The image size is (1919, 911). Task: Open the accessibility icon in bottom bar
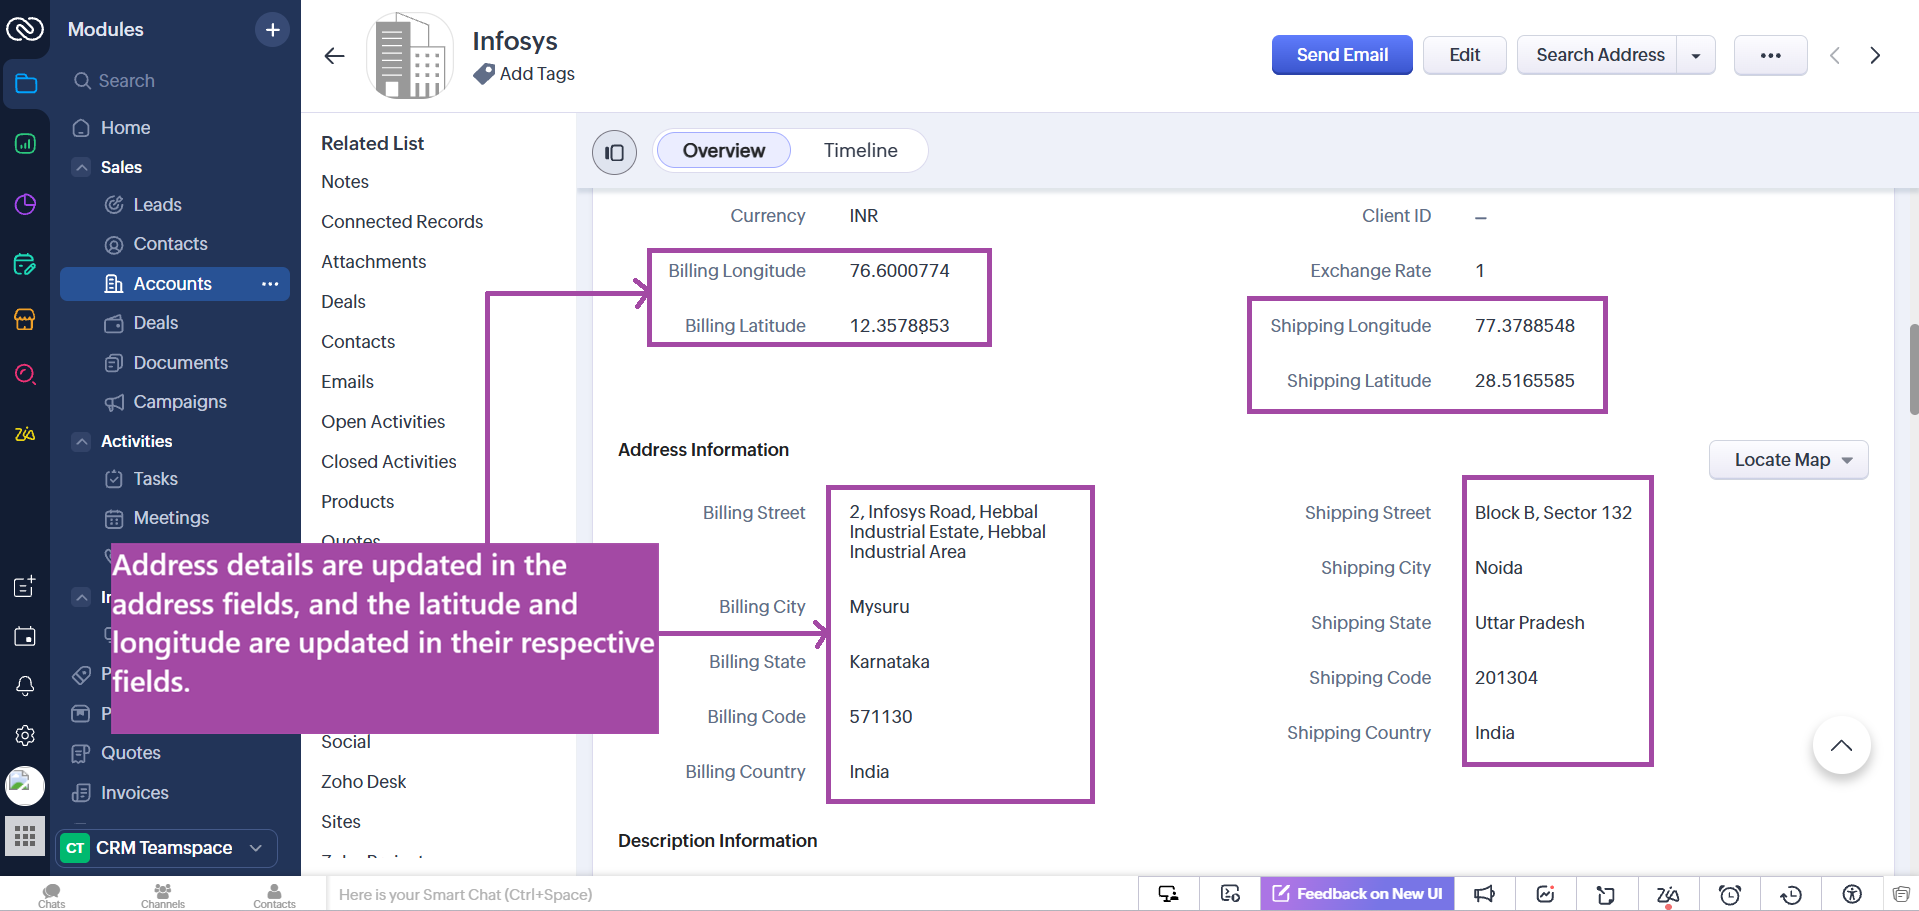1850,893
